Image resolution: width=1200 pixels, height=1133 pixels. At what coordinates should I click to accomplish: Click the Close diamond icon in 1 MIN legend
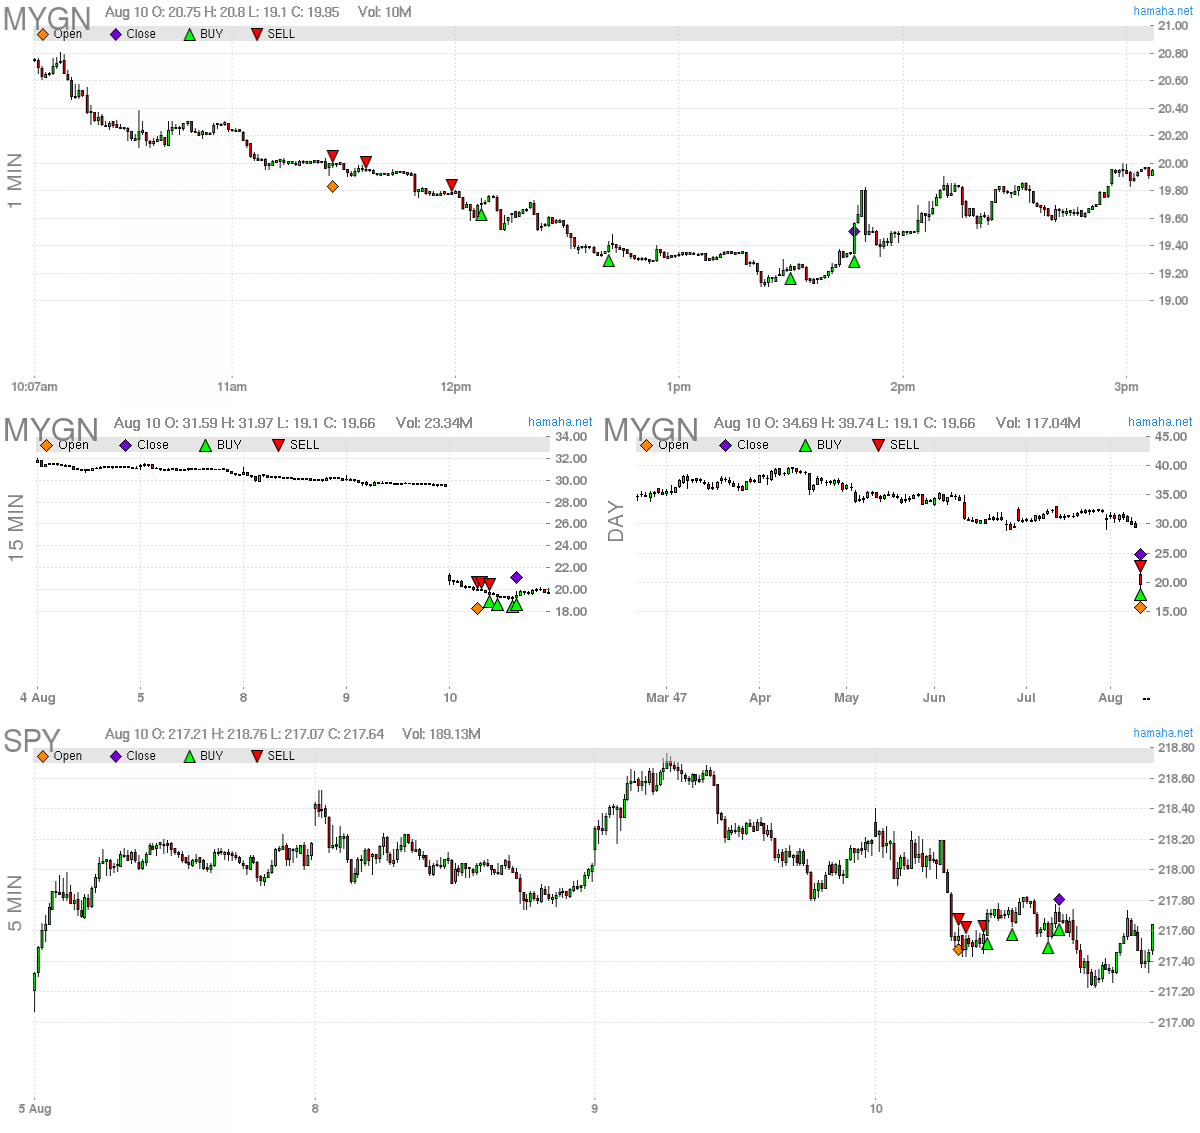116,34
